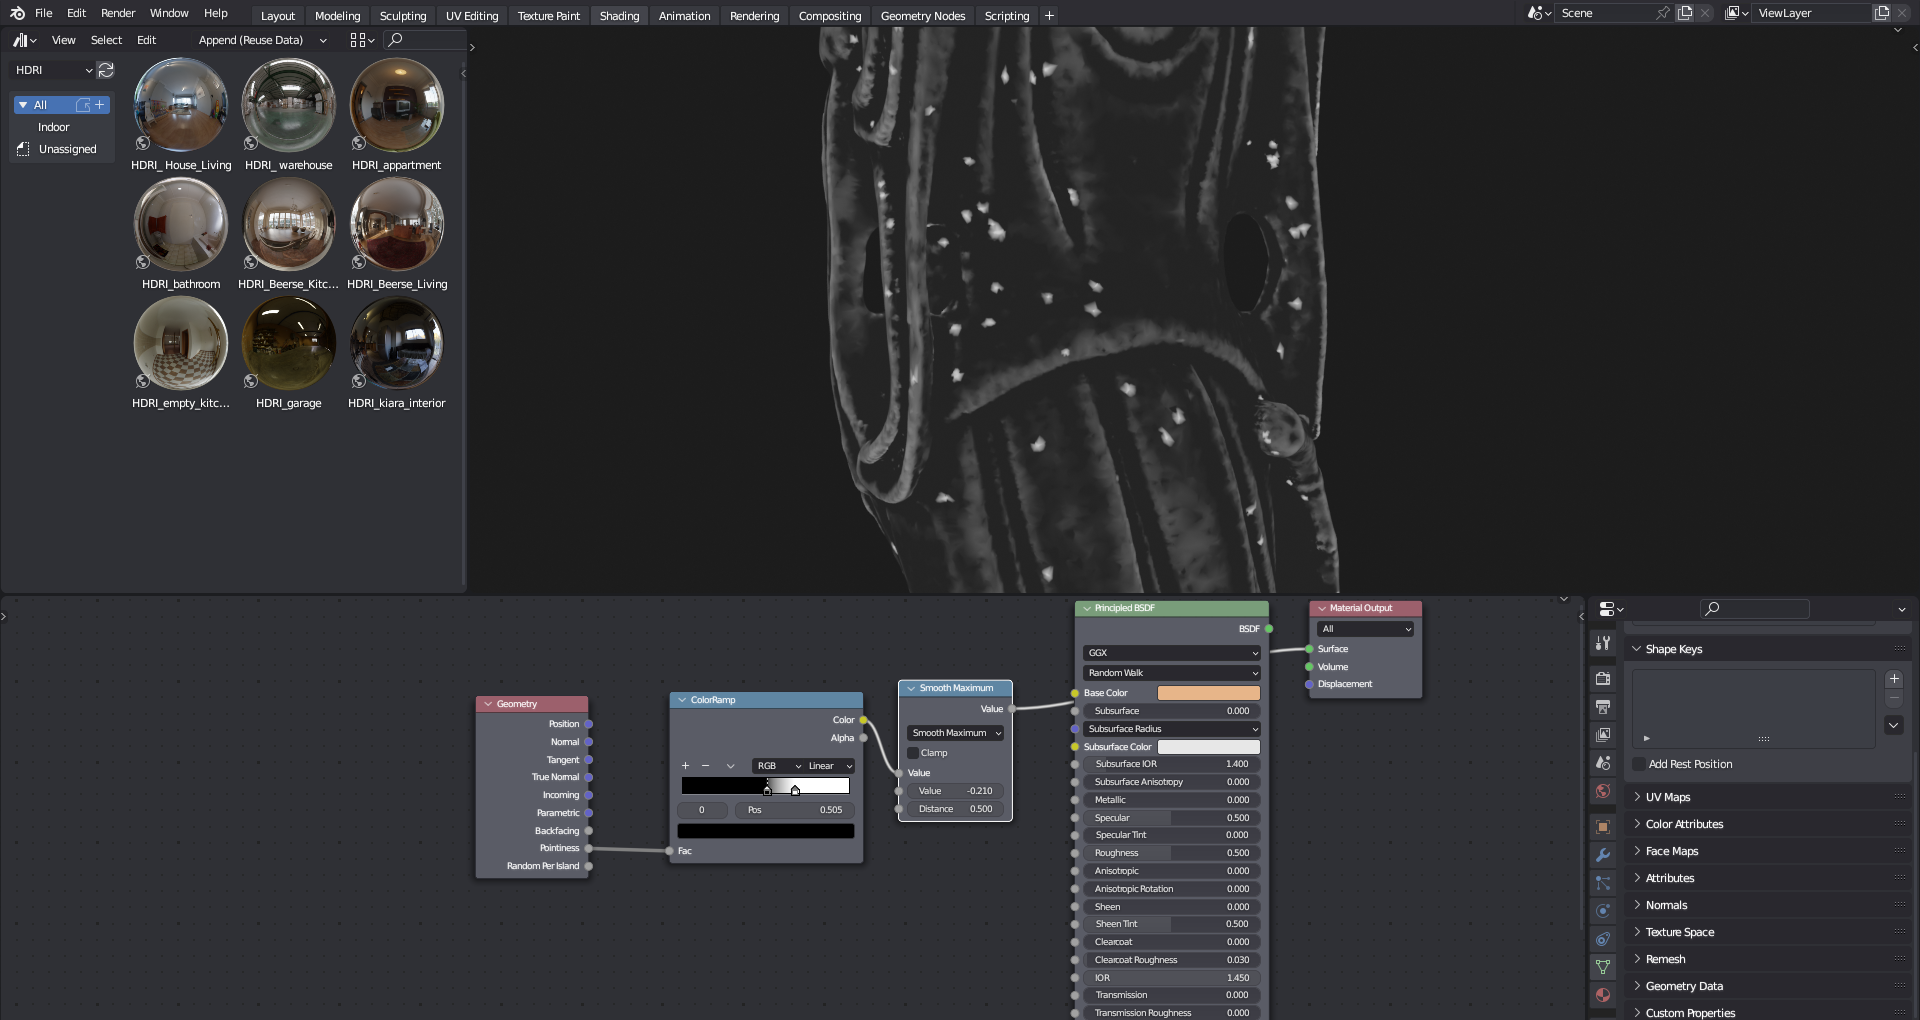Open the HDRI library dropdown
1920x1020 pixels.
52,70
